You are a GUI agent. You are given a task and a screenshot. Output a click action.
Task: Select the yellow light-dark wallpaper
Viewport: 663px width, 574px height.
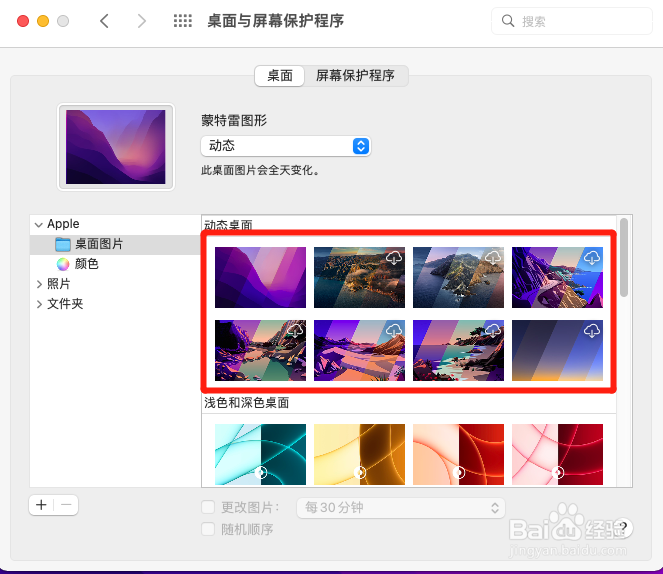click(x=359, y=454)
